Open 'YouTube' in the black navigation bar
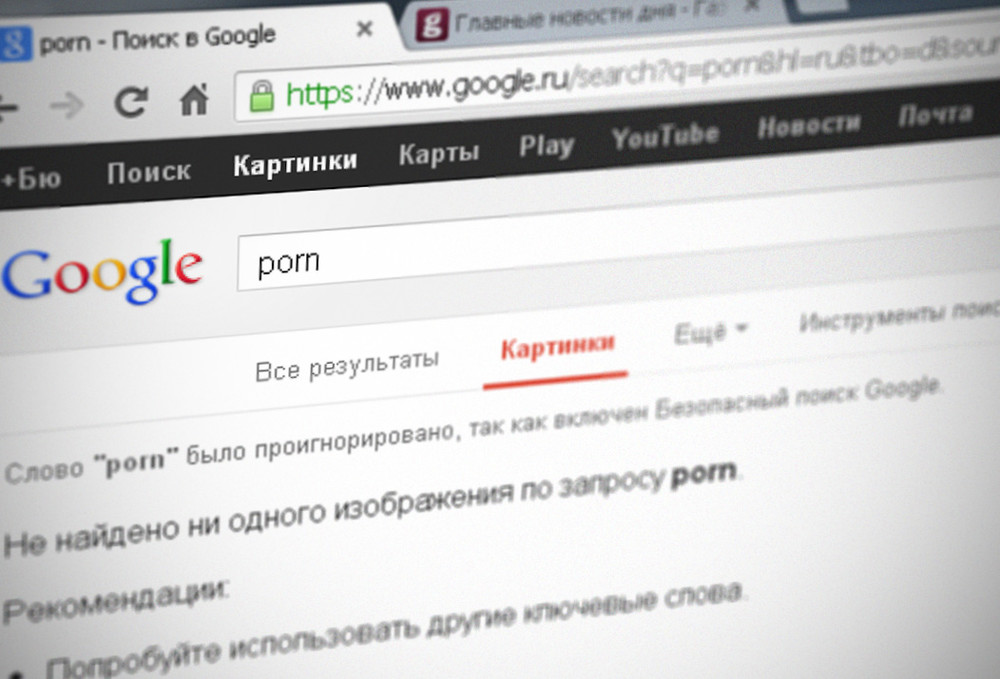This screenshot has height=679, width=1000. click(665, 136)
